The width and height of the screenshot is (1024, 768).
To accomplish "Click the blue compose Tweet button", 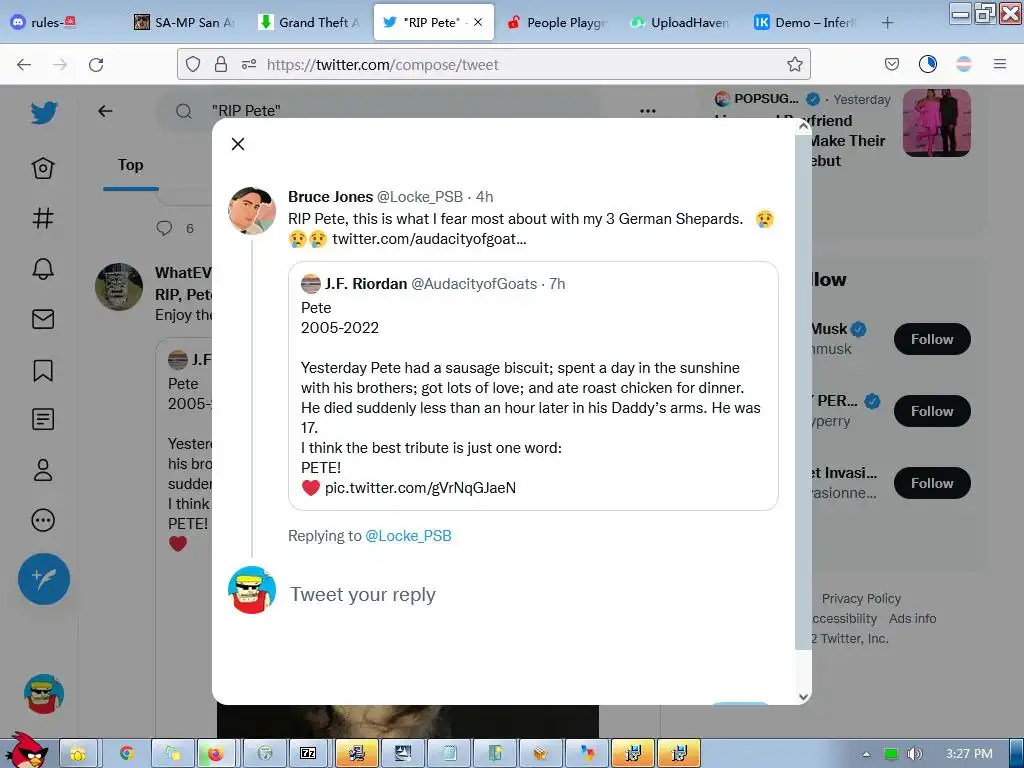I will tap(44, 579).
